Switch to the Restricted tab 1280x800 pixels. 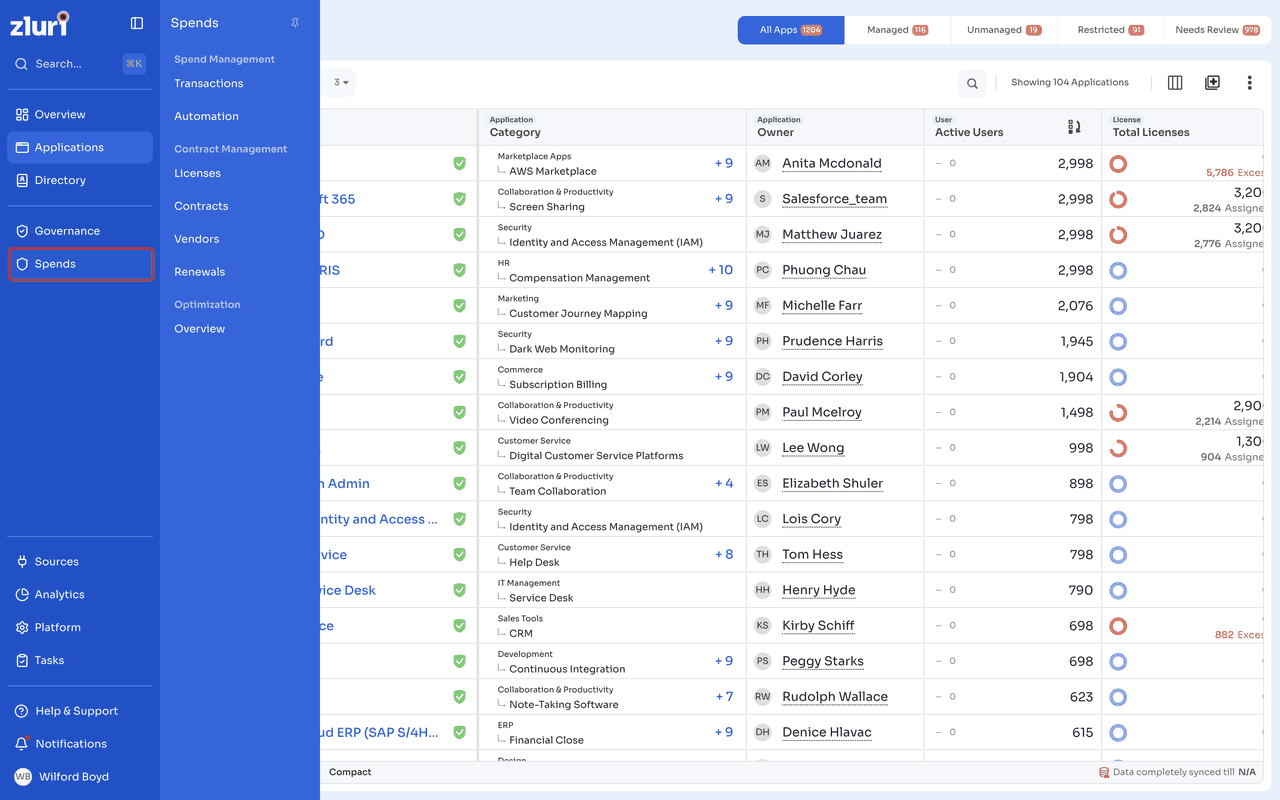pos(1110,30)
